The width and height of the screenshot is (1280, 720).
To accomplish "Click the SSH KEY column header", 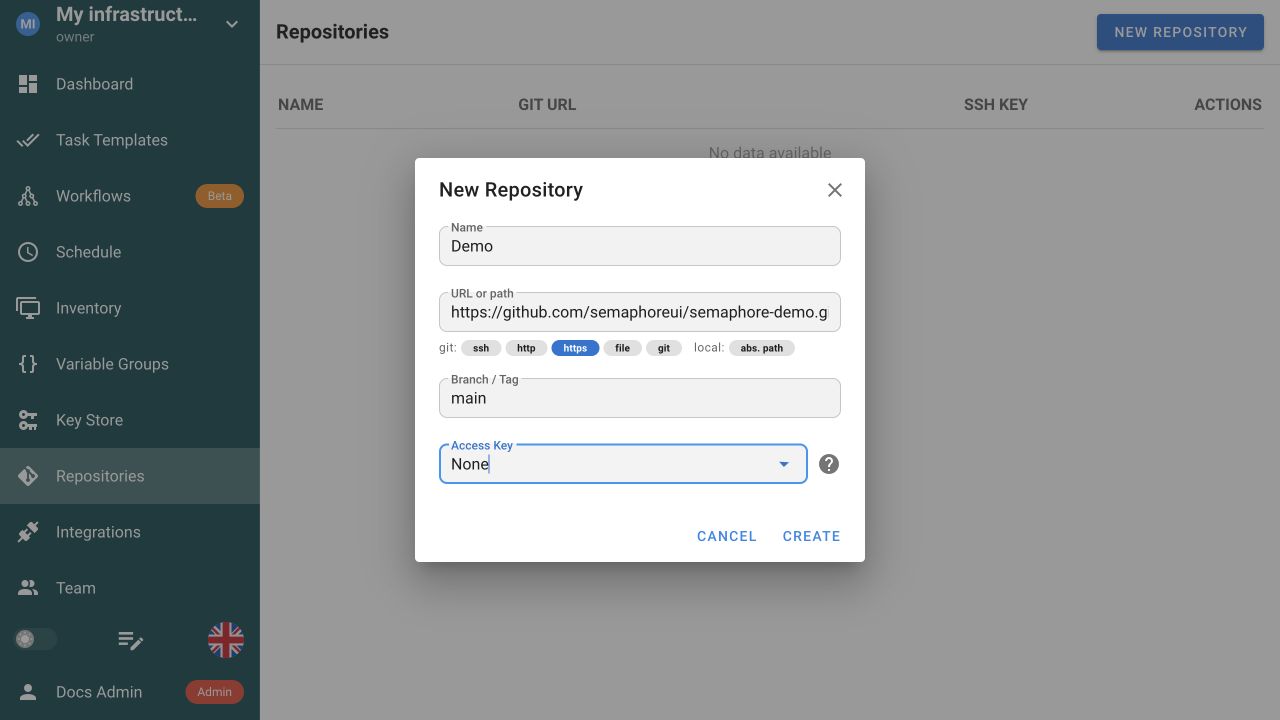I will coord(996,104).
